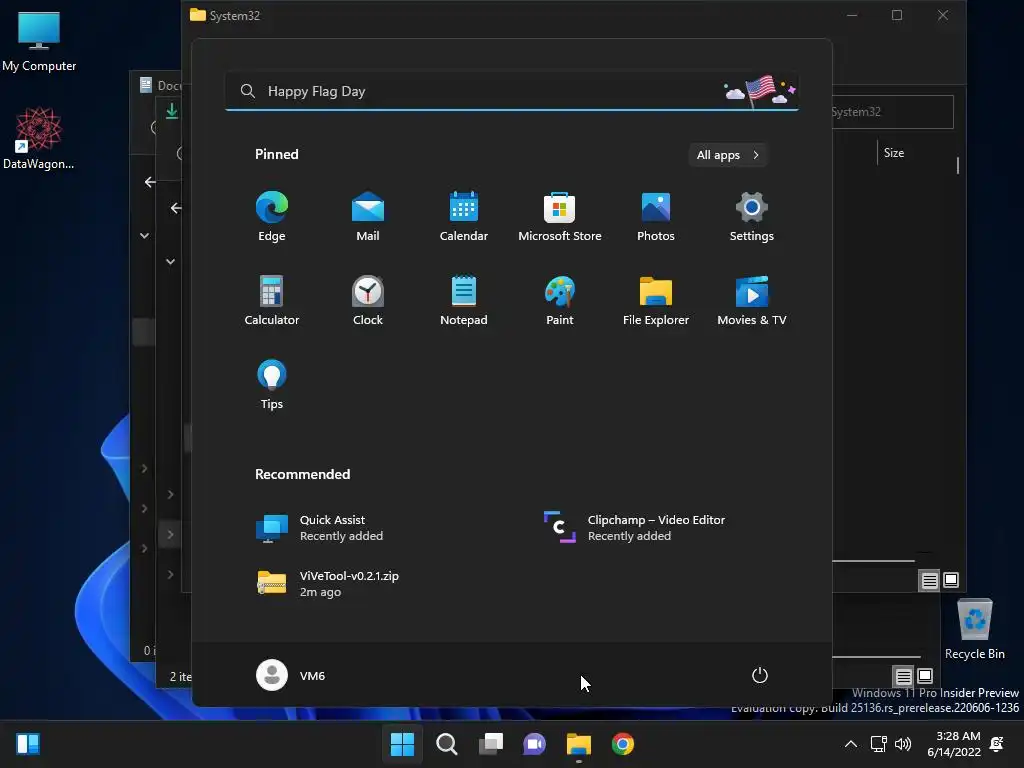Viewport: 1024px width, 768px height.
Task: Launch Google Chrome from the taskbar
Action: pos(622,744)
